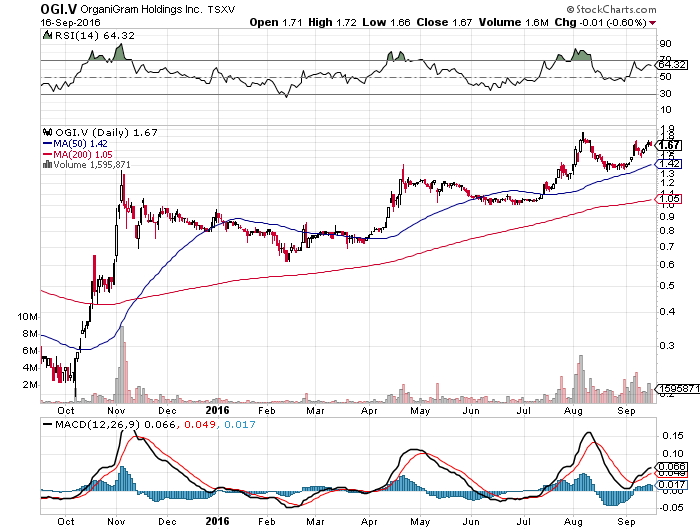Click the Close 1.67 value in header
Viewport: 700px width, 530px height.
point(444,22)
